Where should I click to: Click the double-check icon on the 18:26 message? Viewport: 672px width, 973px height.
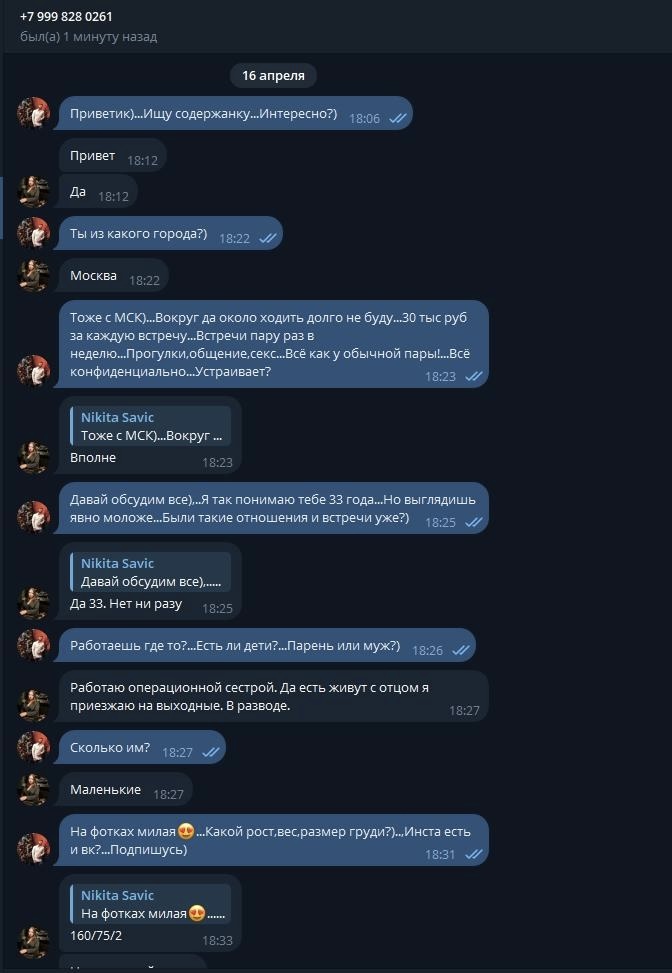(460, 650)
